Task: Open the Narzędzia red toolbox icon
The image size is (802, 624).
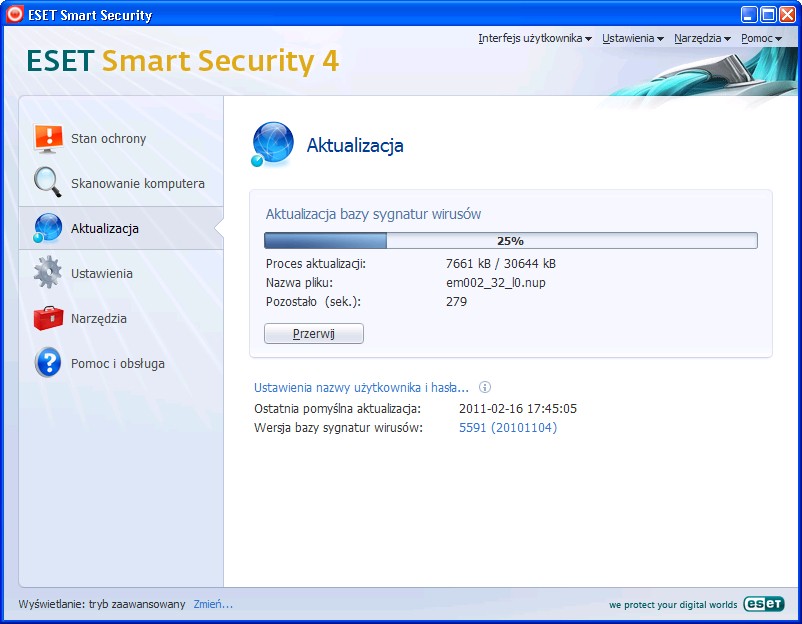Action: click(48, 318)
